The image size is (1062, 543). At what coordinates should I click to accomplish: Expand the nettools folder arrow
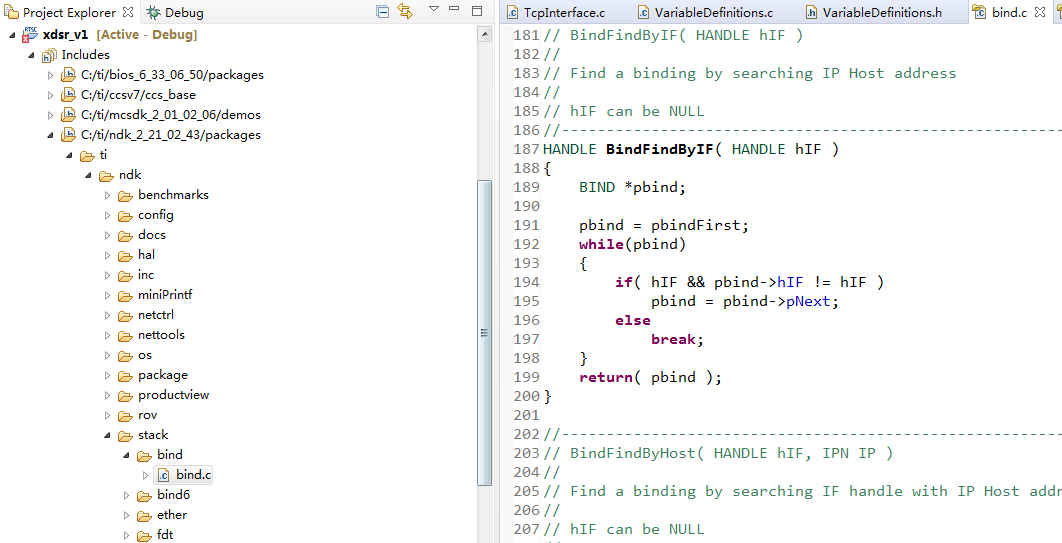pyautogui.click(x=107, y=335)
